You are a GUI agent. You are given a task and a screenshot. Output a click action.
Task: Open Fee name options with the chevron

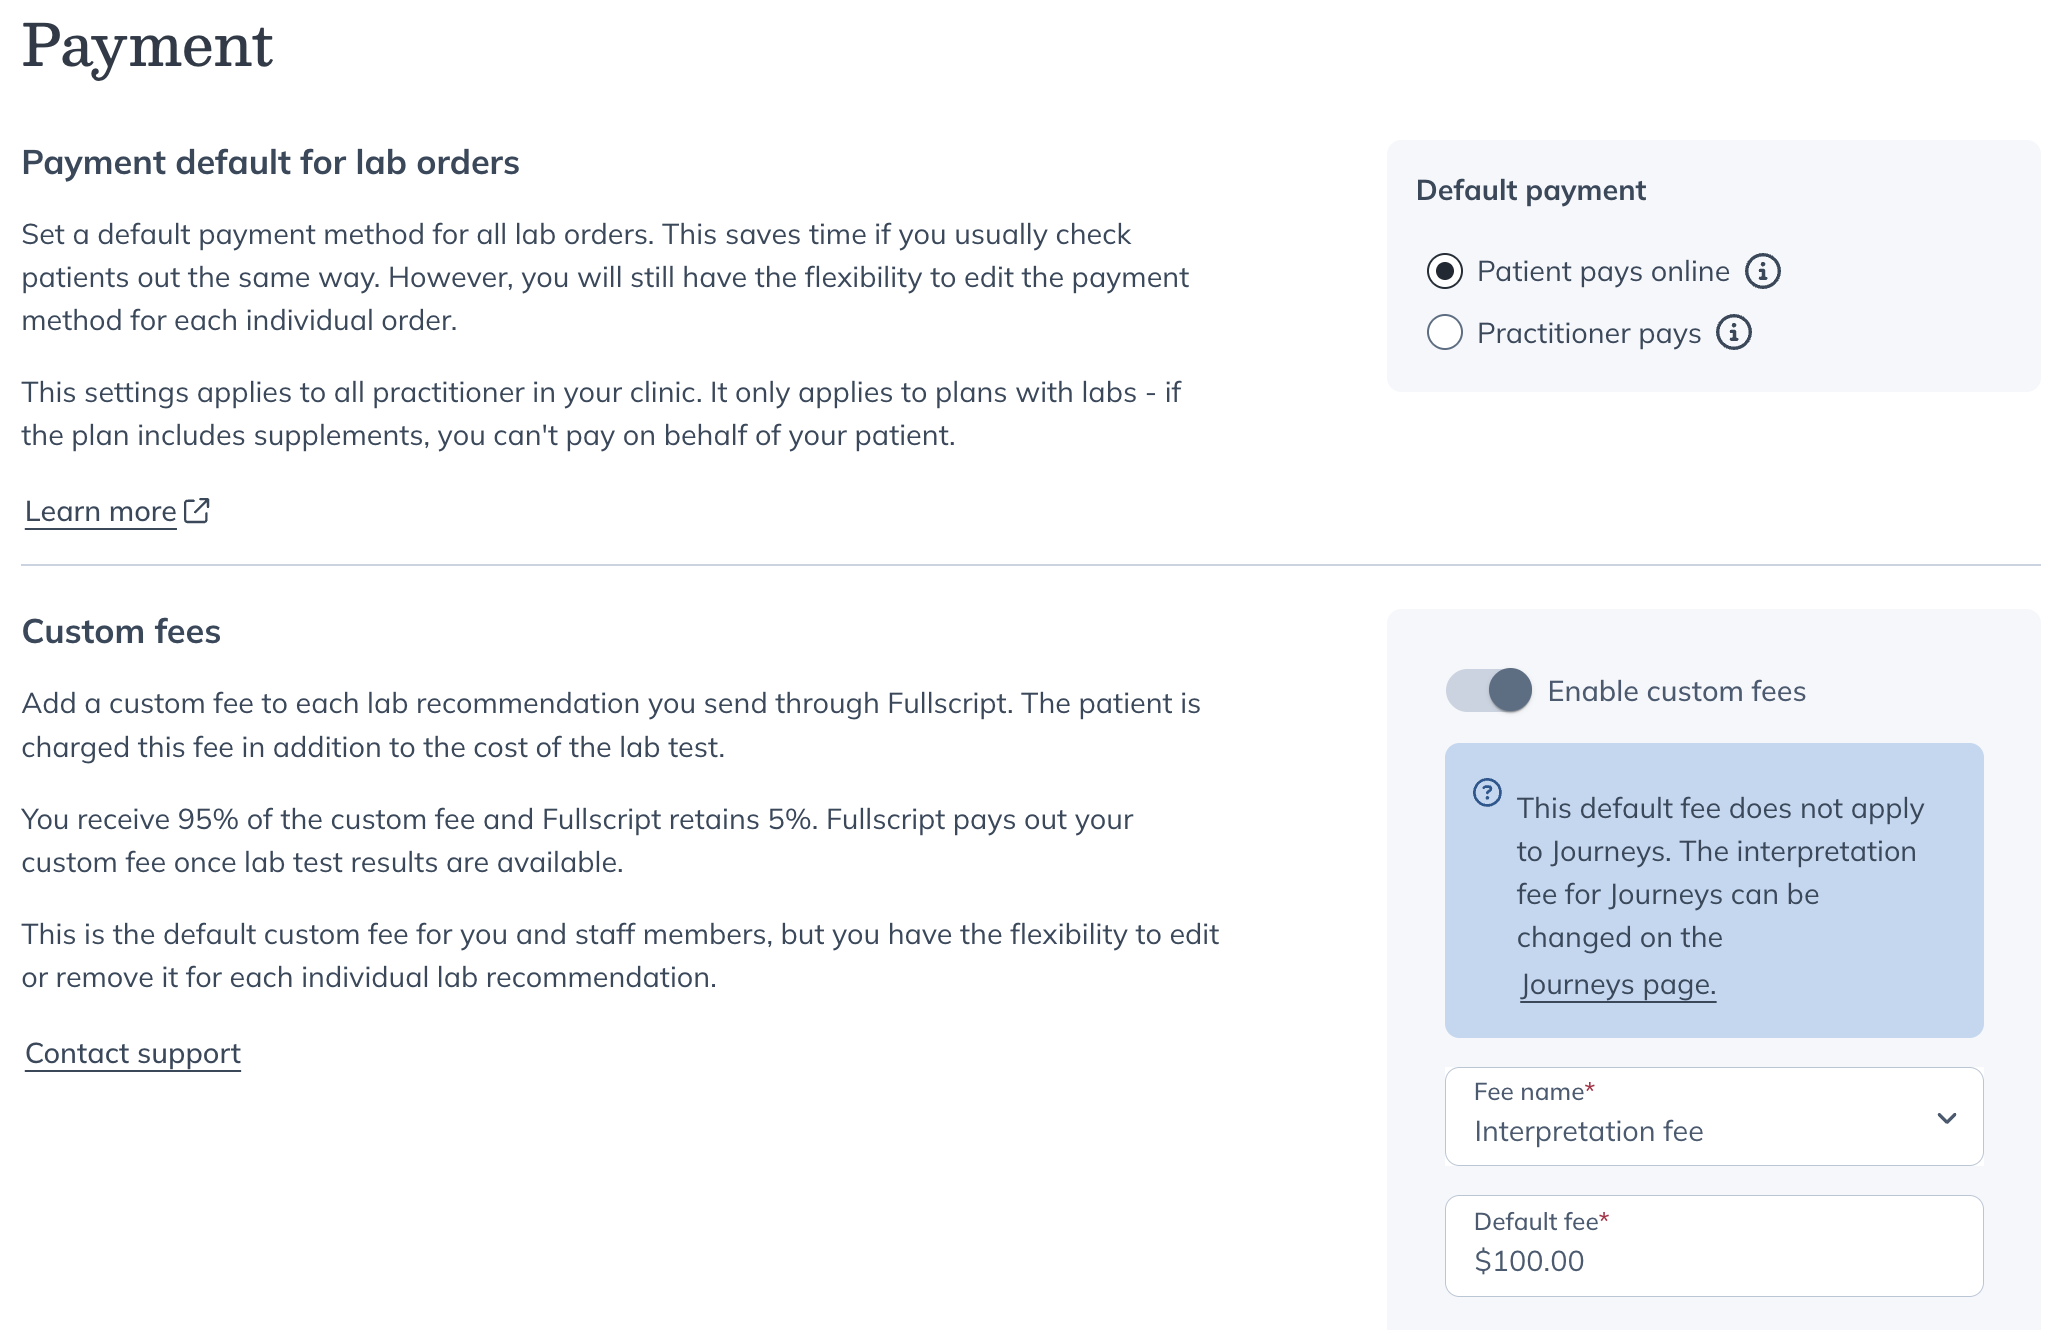1947,1117
